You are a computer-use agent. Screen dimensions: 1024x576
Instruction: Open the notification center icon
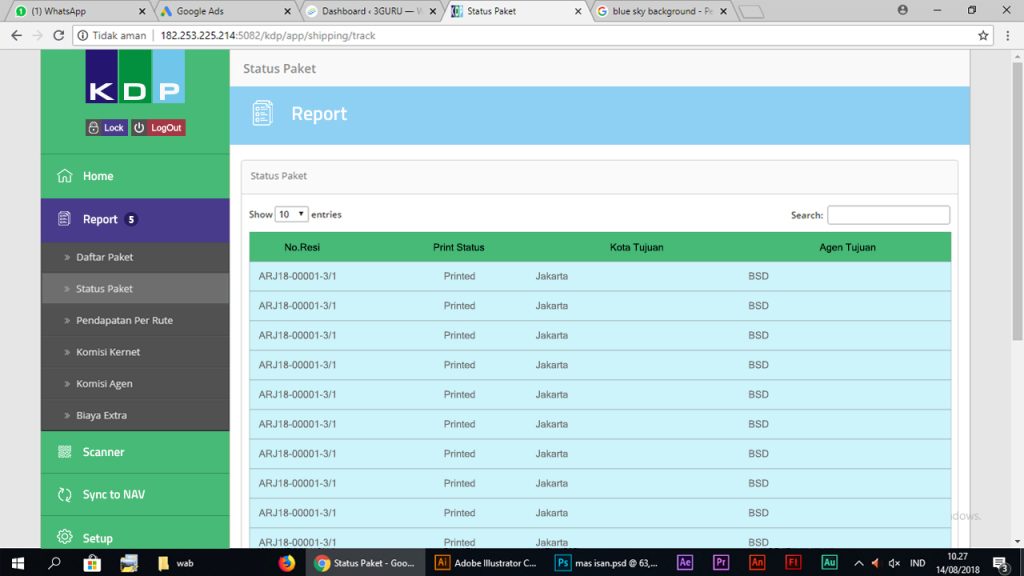click(x=1000, y=563)
